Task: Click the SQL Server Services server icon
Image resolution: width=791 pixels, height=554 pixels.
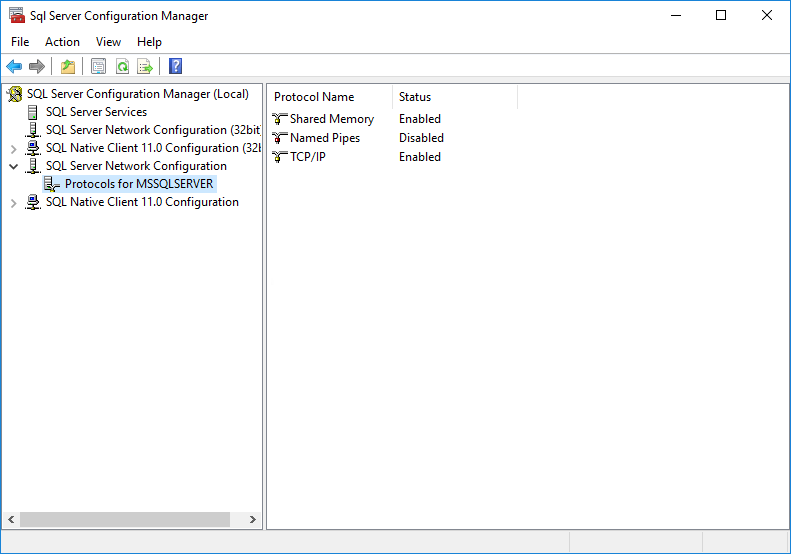Action: click(33, 112)
